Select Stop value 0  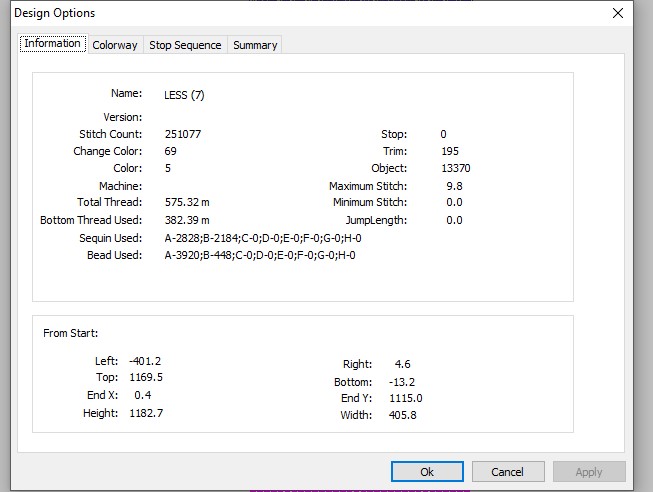coord(444,134)
